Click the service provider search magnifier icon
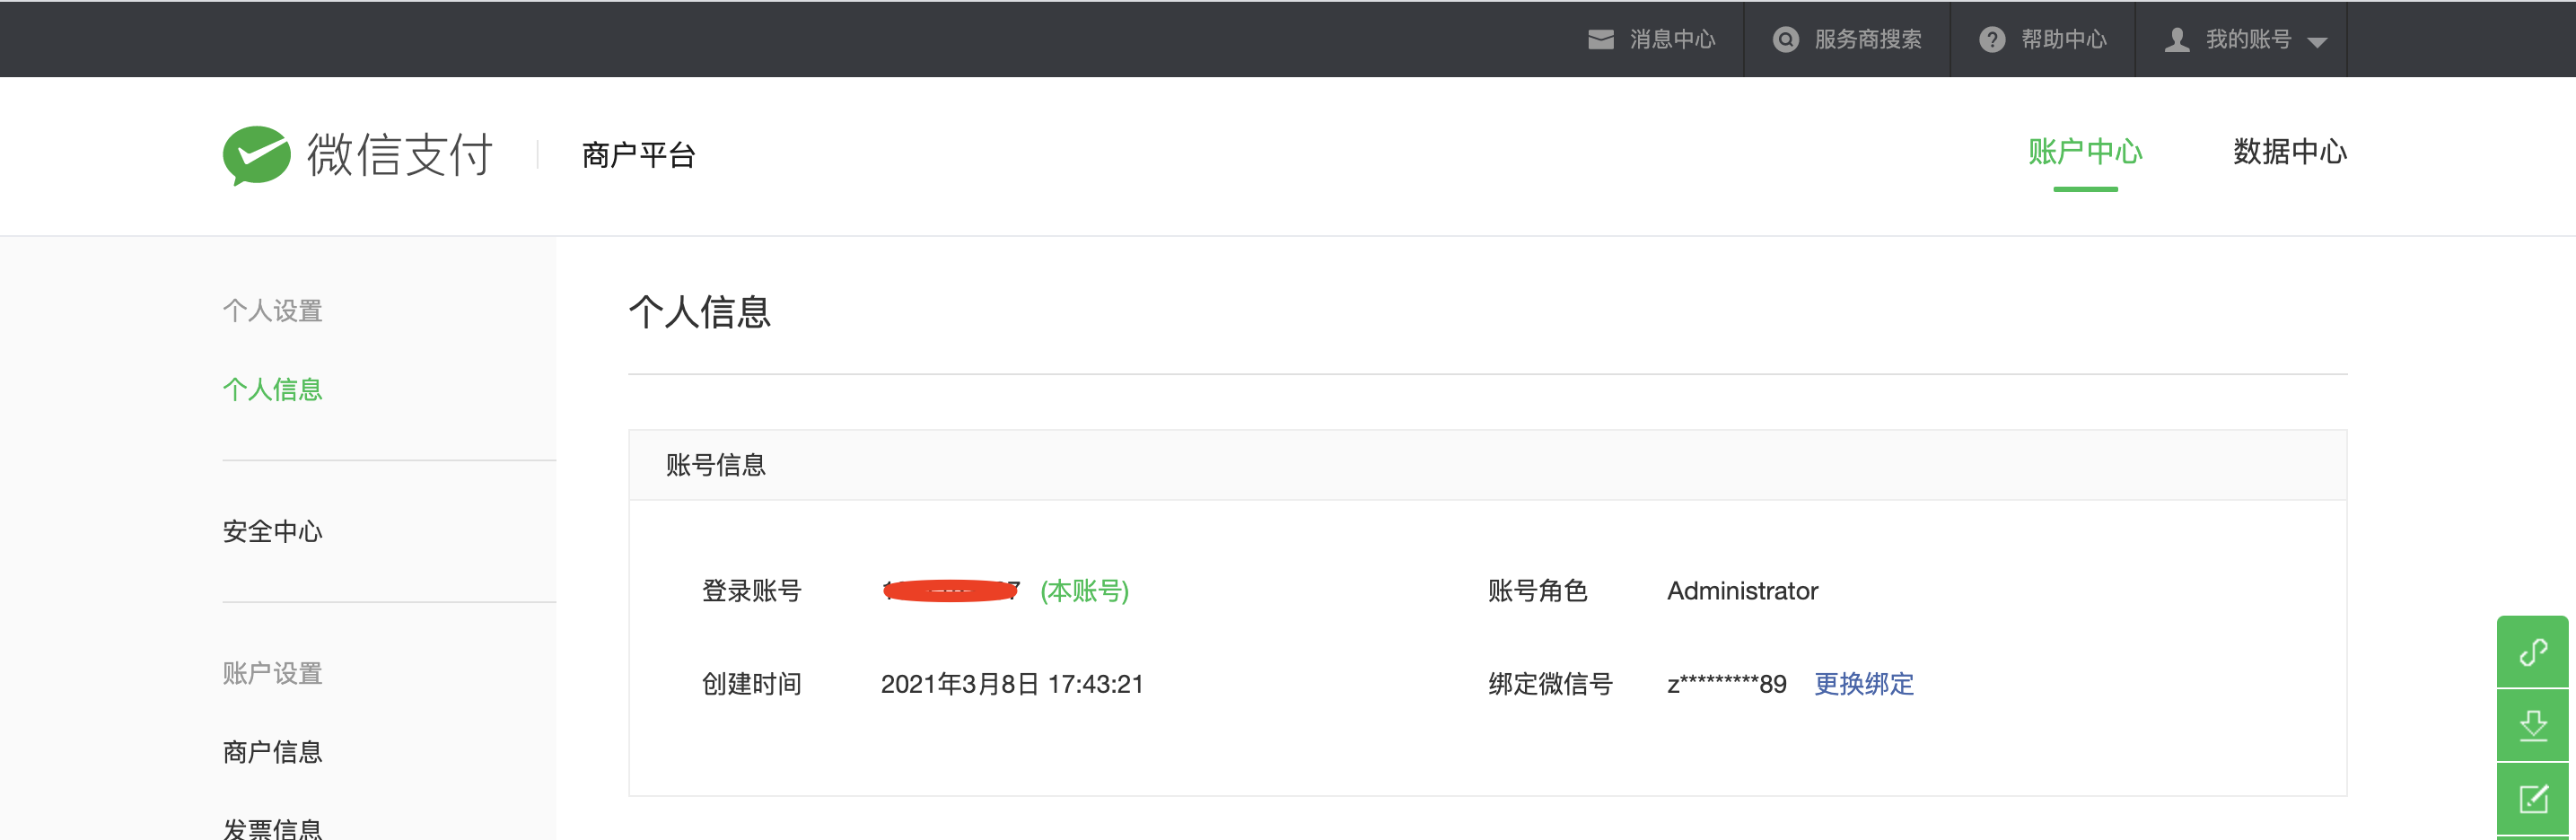Screen dimensions: 2576x840 (1786, 40)
